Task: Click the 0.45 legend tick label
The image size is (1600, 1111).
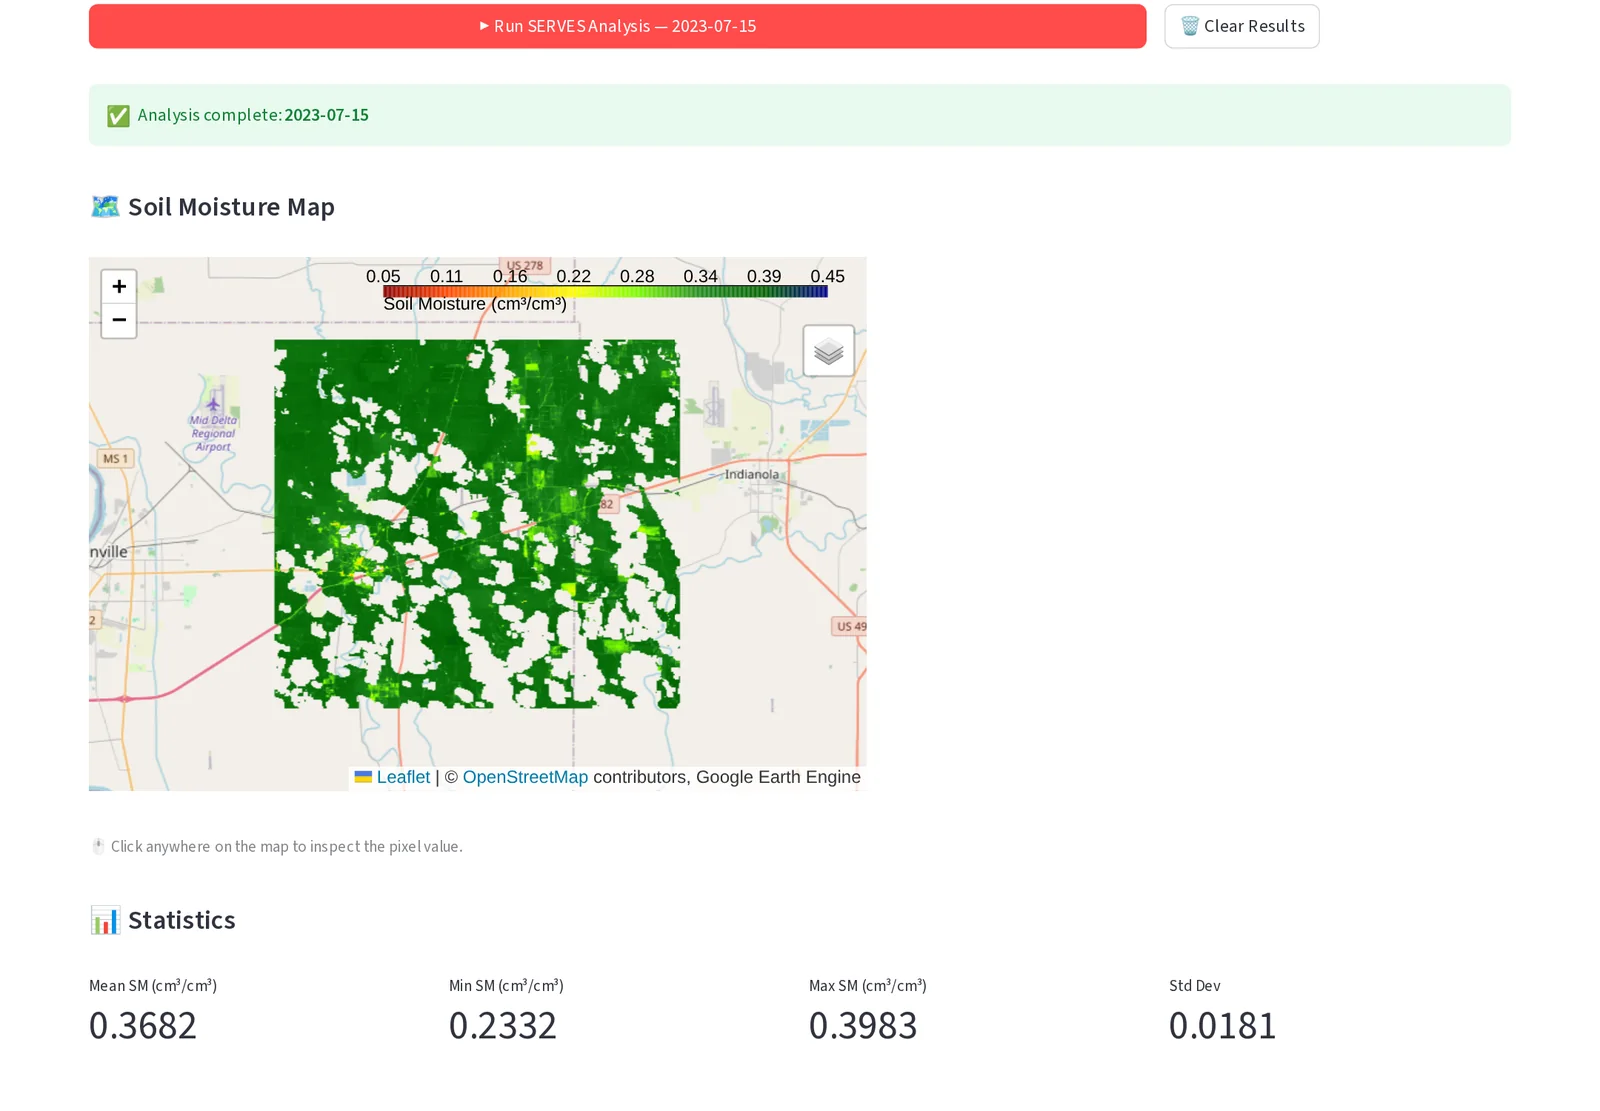Action: point(828,276)
